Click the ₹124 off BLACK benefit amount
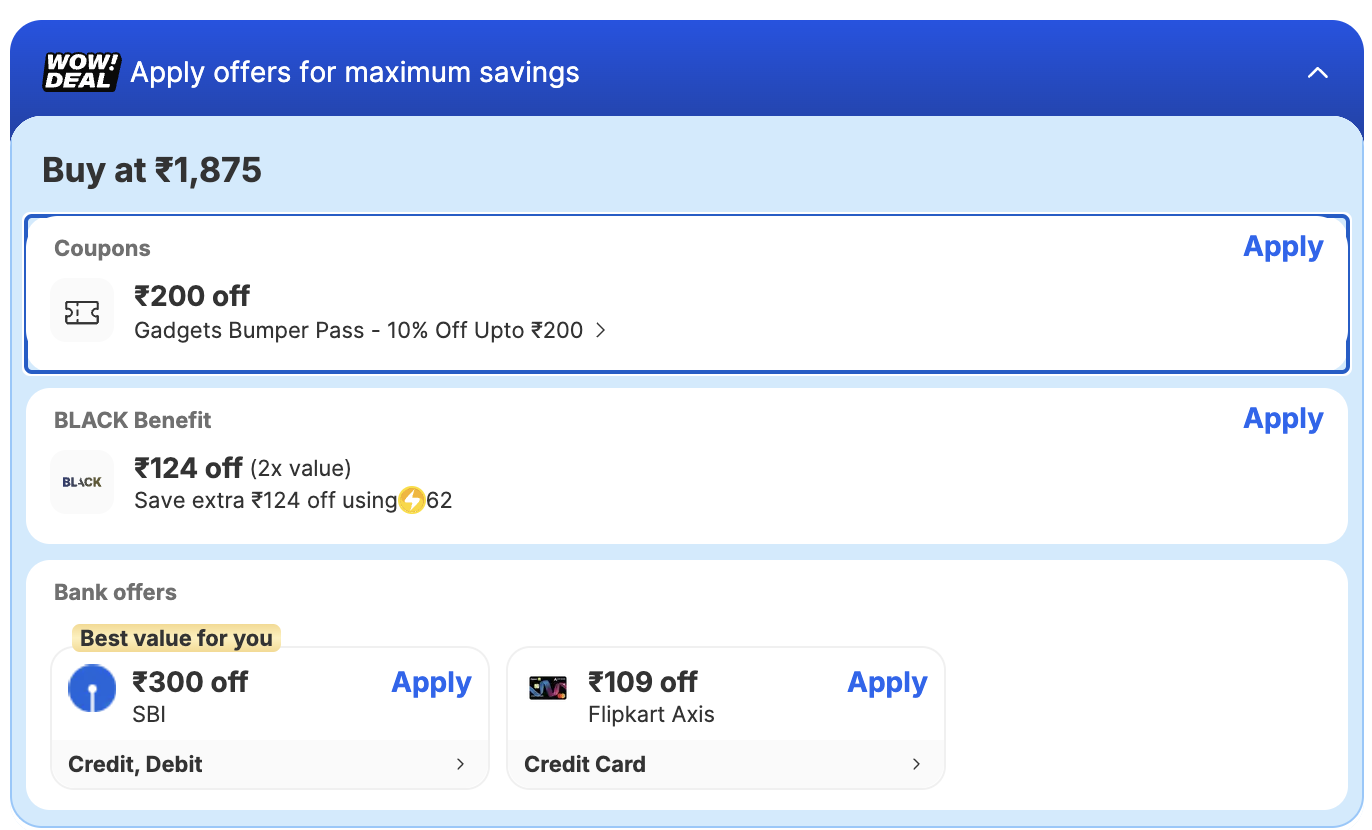The width and height of the screenshot is (1372, 830). (x=188, y=467)
